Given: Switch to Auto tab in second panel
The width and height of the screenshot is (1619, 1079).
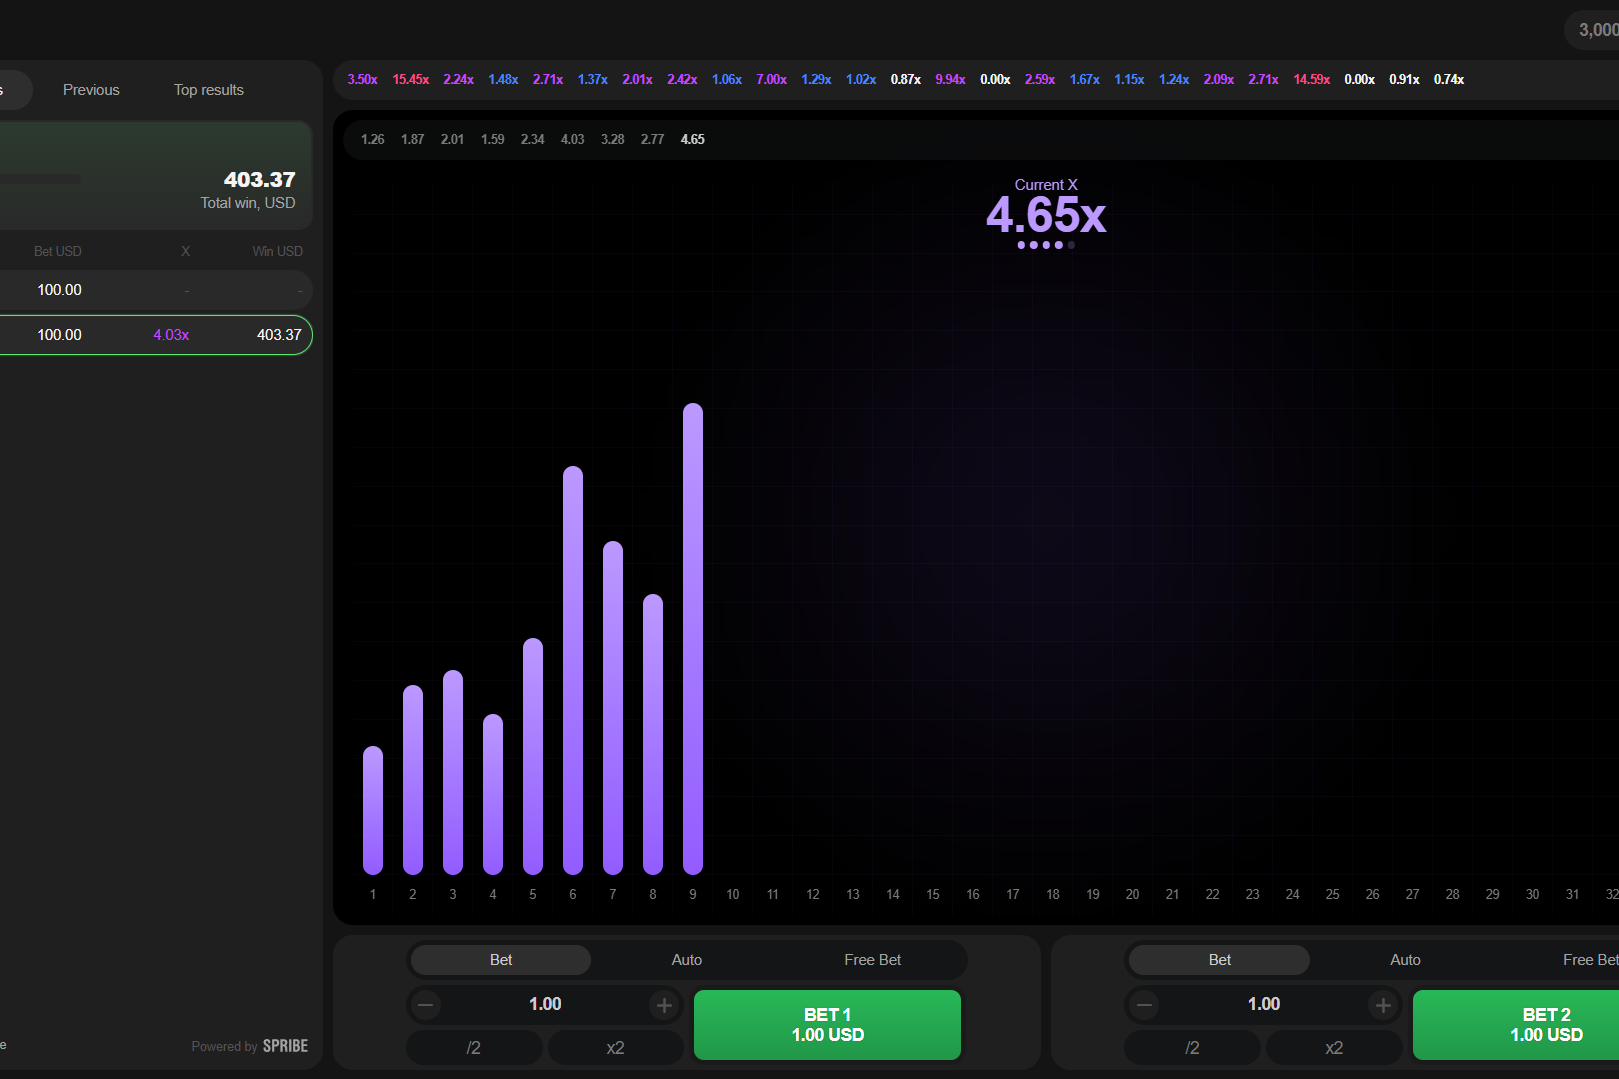Looking at the screenshot, I should pyautogui.click(x=1405, y=960).
